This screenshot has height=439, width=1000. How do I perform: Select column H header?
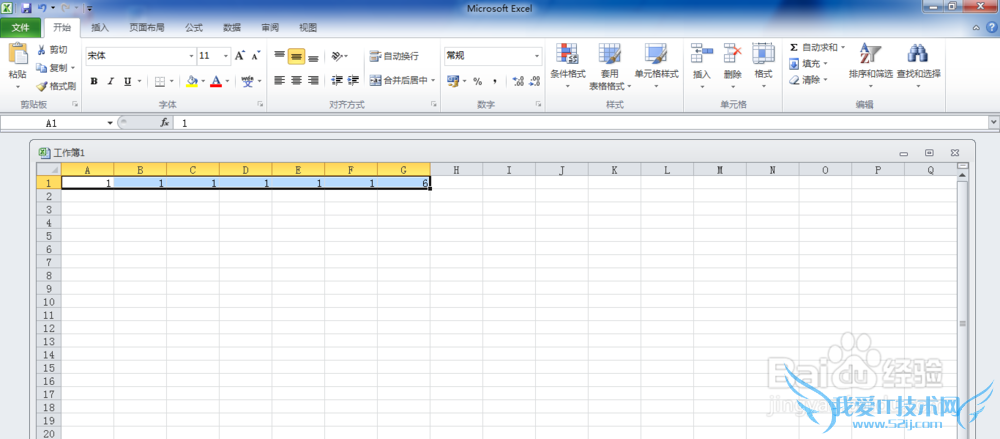(457, 170)
